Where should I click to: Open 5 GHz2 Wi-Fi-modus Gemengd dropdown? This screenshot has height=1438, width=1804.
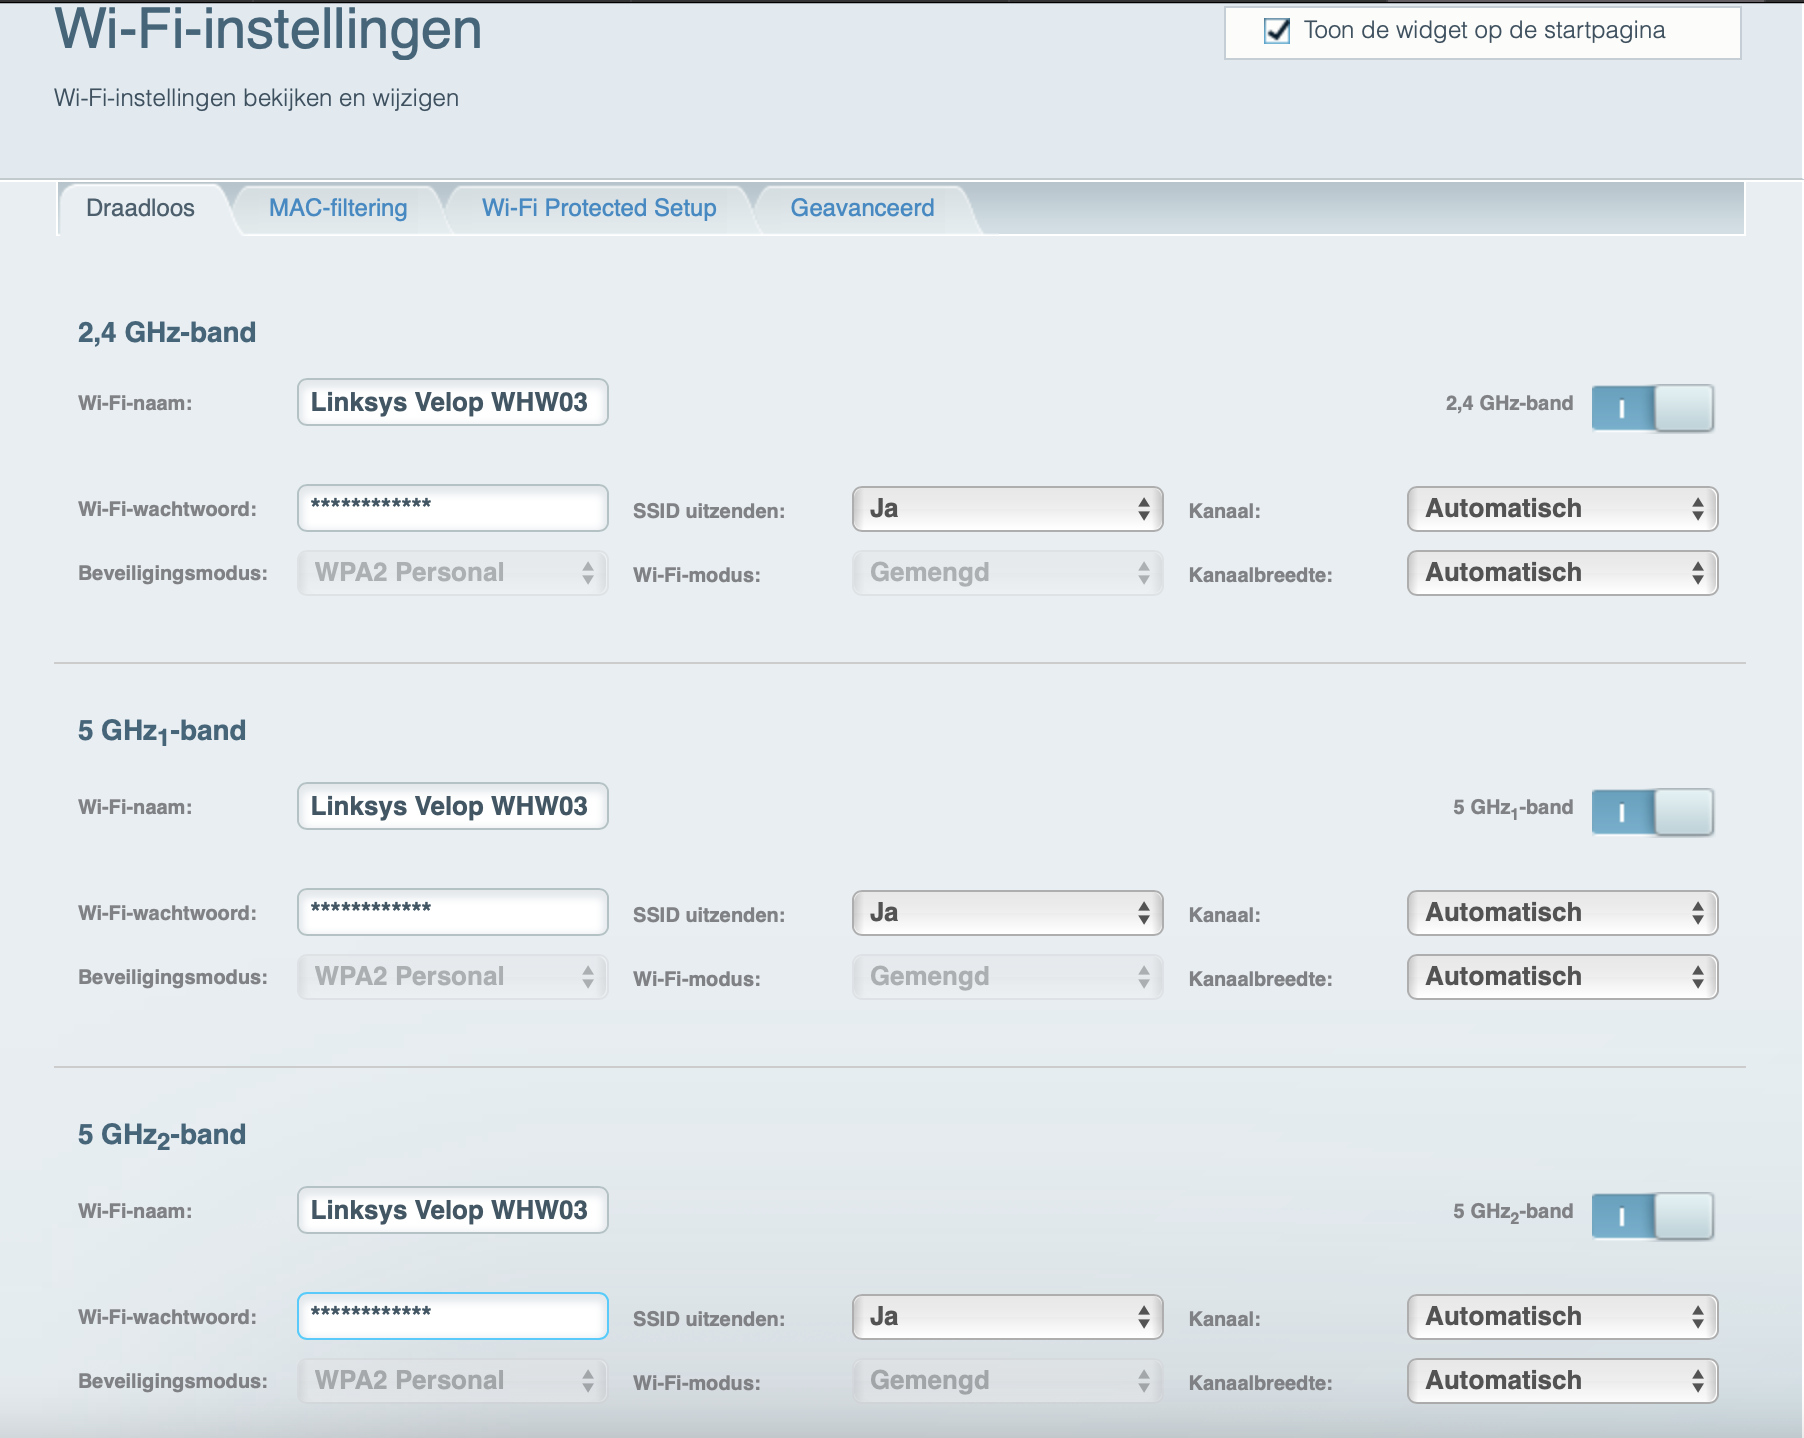pos(1008,1381)
